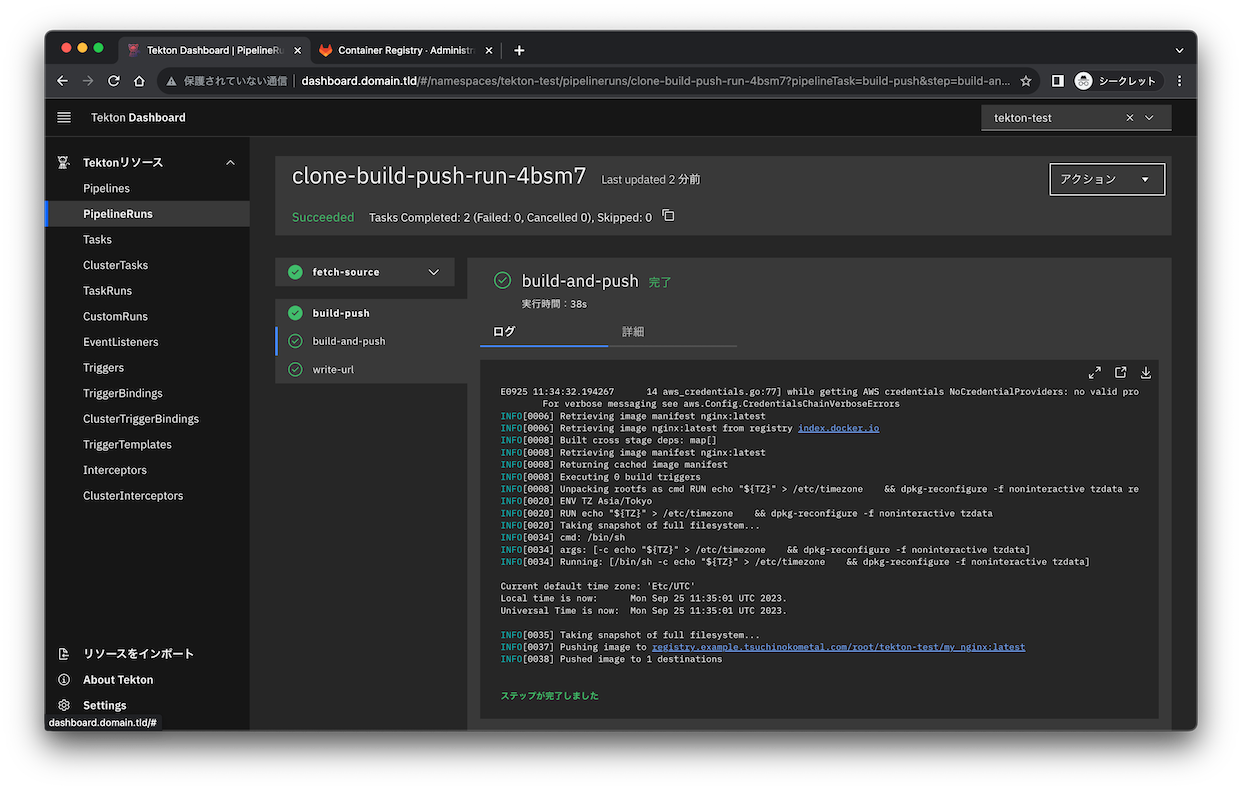Click the browser address bar URL
1242x790 pixels.
pos(655,81)
